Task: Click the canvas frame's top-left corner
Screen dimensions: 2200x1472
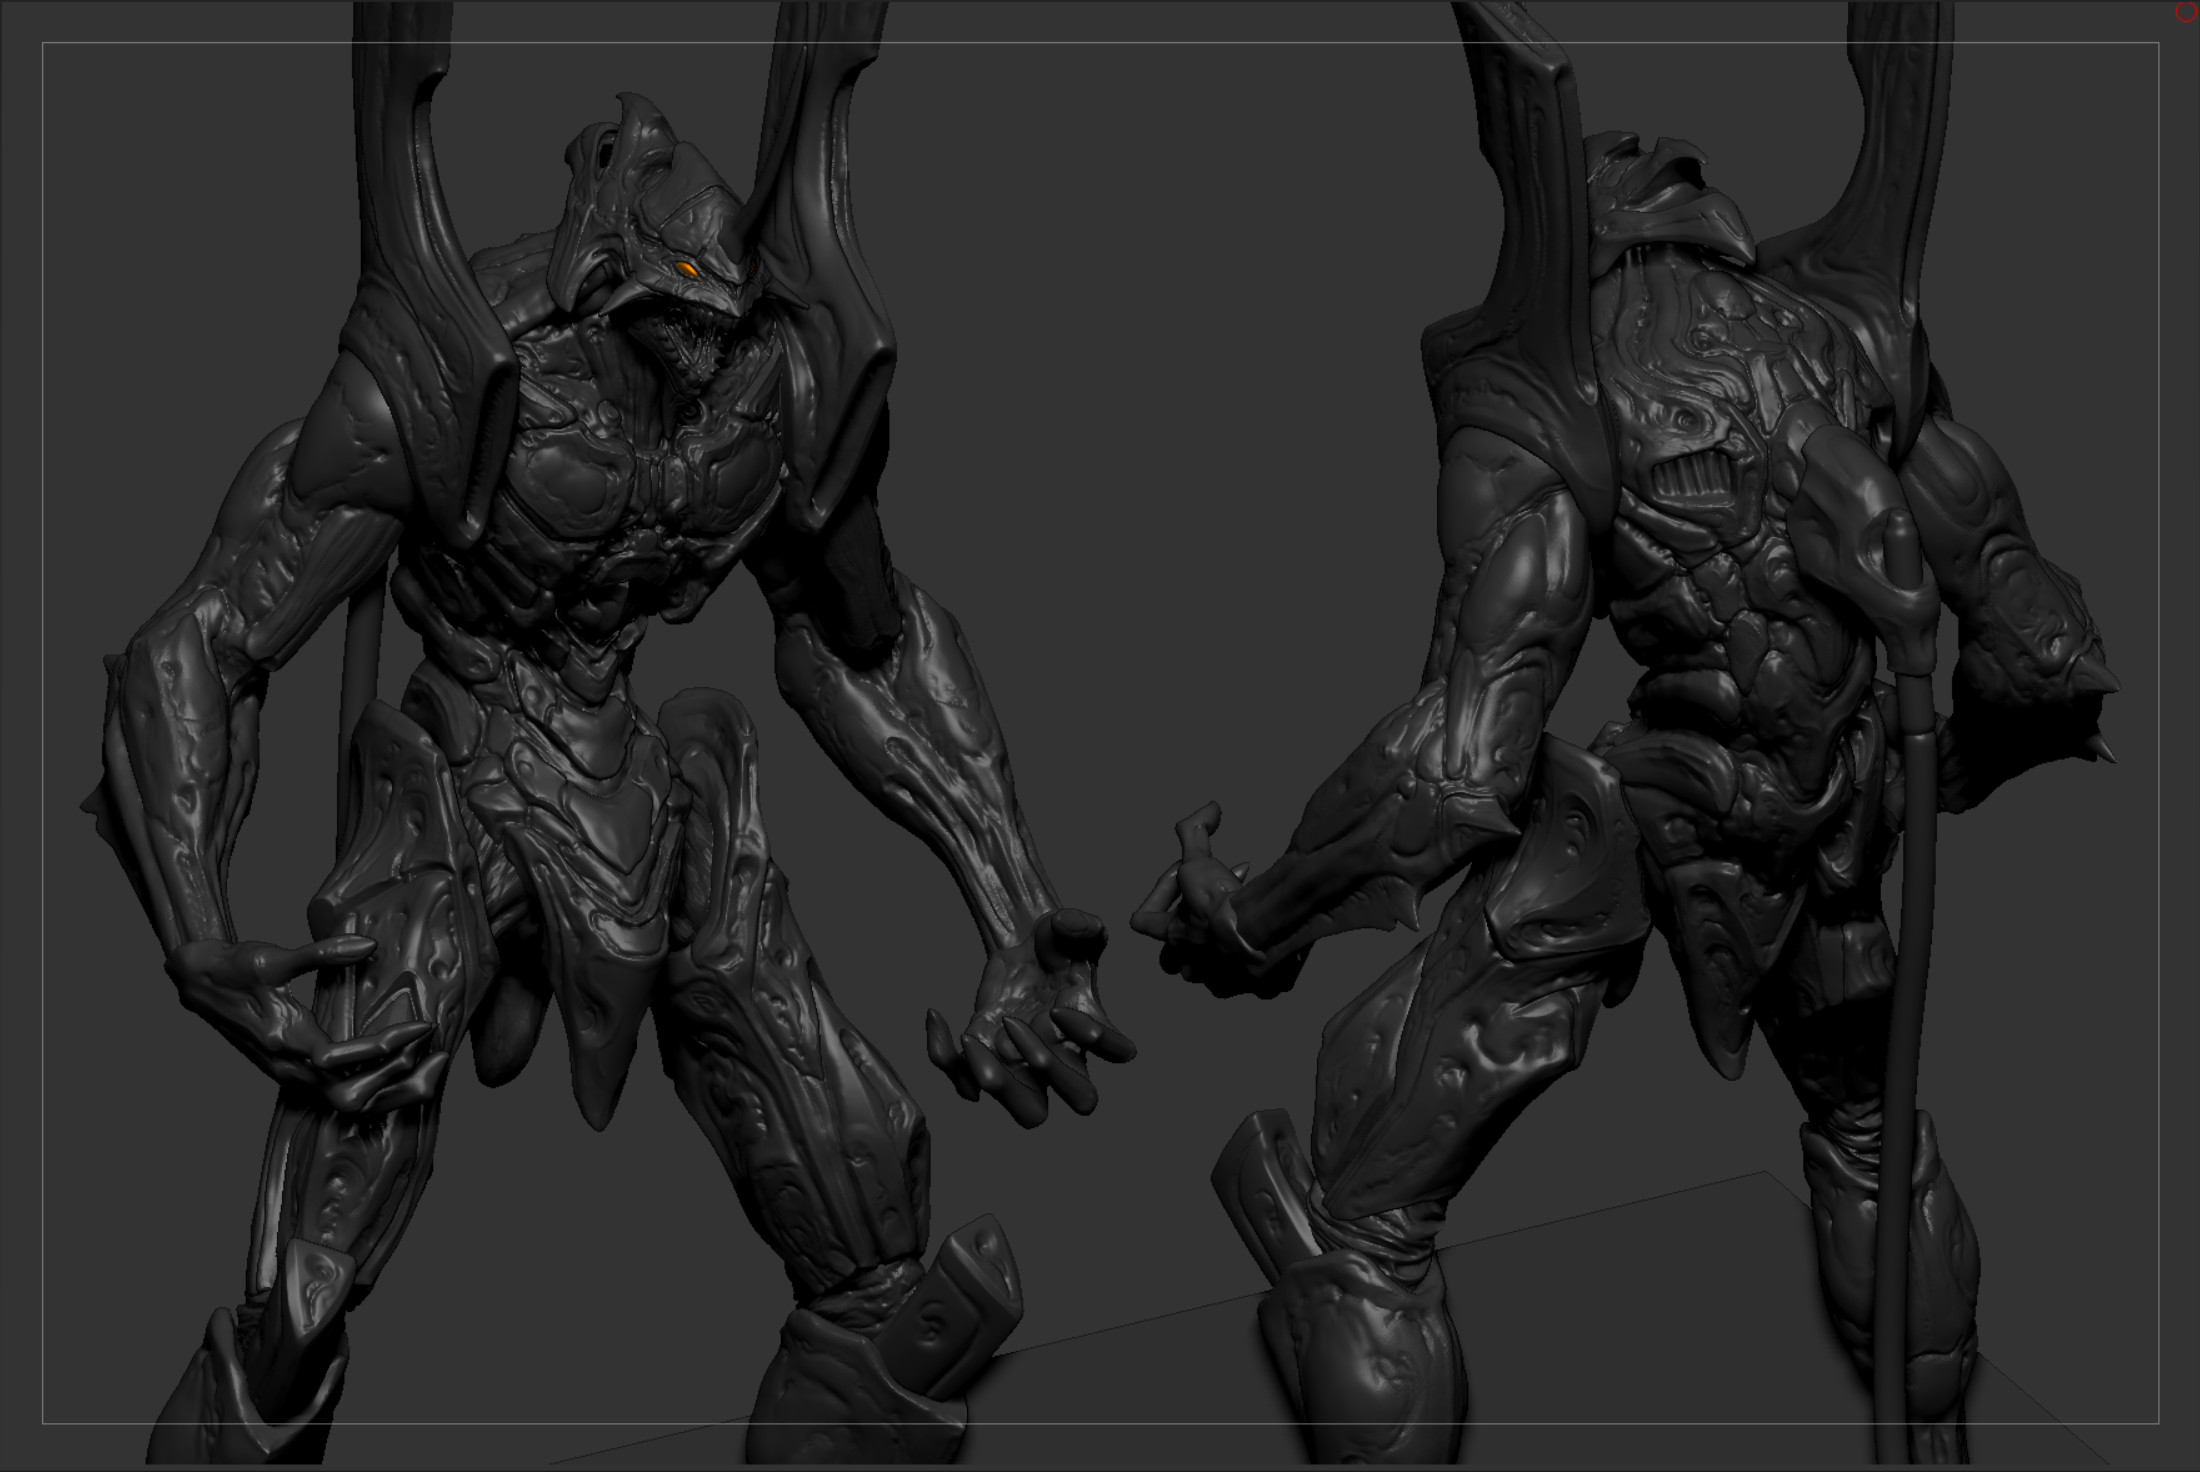Action: click(42, 44)
